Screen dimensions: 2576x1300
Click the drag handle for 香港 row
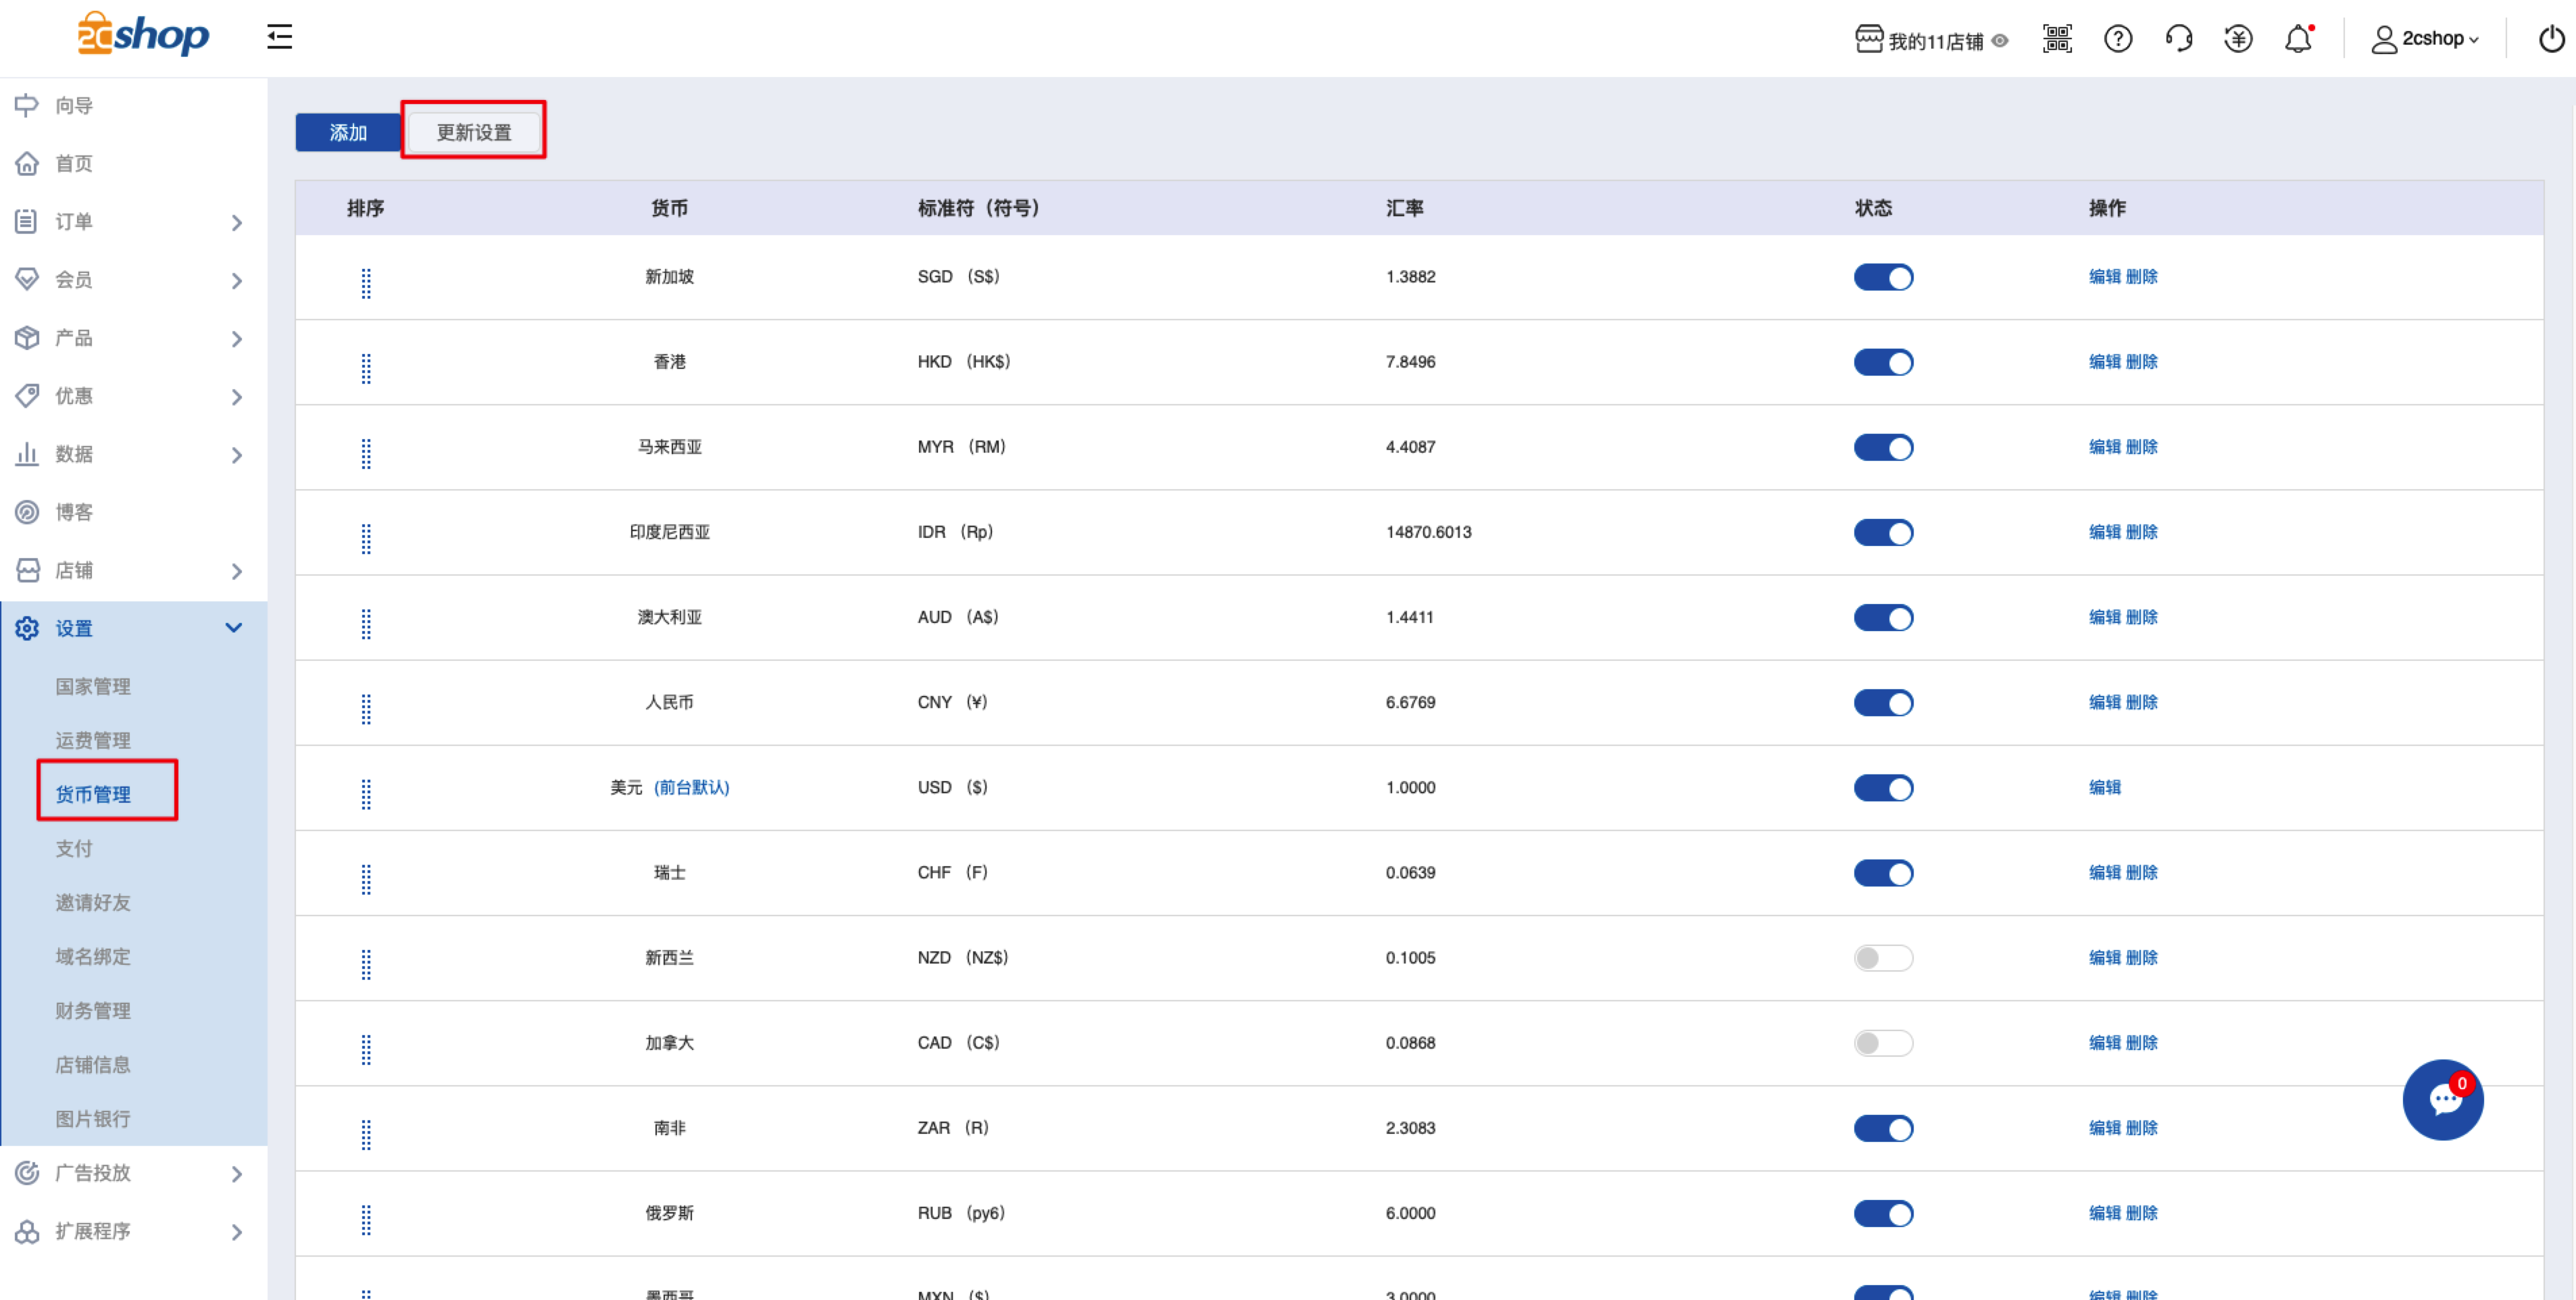coord(366,368)
